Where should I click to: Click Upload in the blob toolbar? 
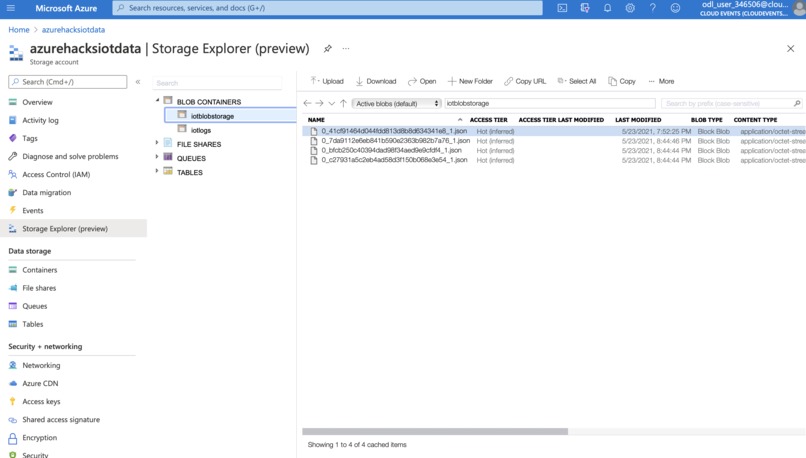click(327, 81)
